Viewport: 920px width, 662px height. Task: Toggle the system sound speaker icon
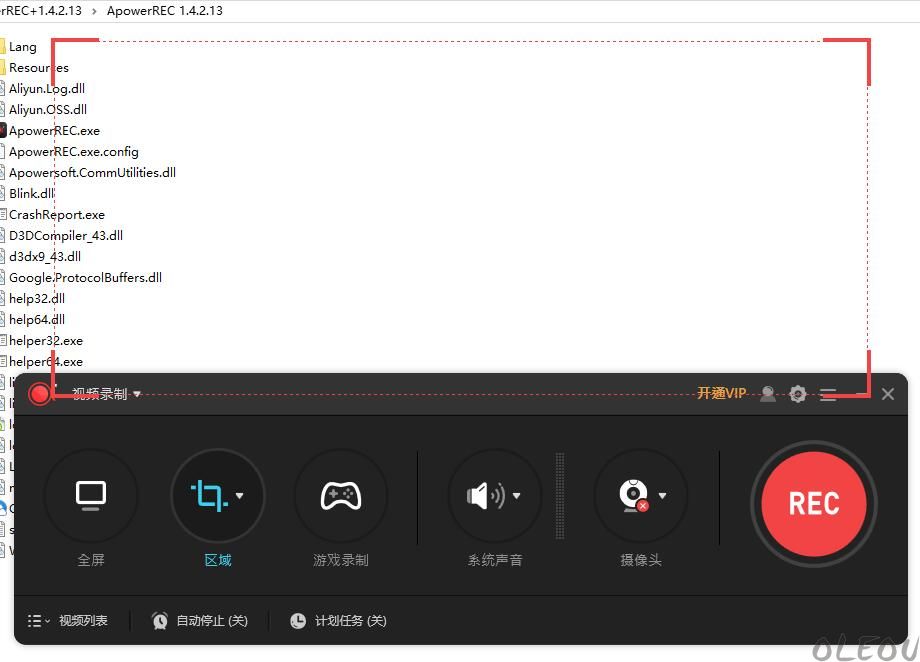[486, 496]
